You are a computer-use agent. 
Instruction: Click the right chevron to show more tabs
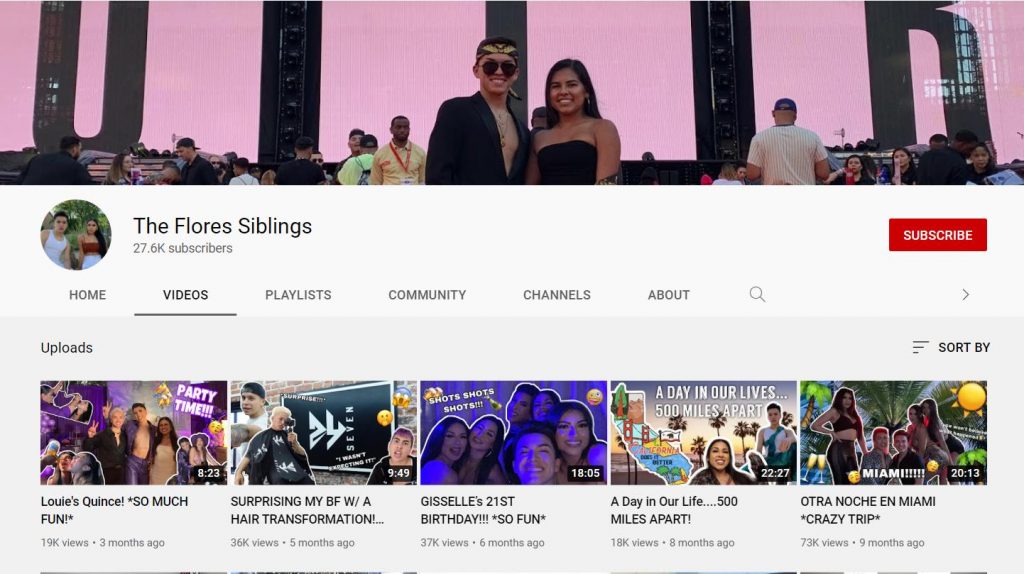(965, 295)
